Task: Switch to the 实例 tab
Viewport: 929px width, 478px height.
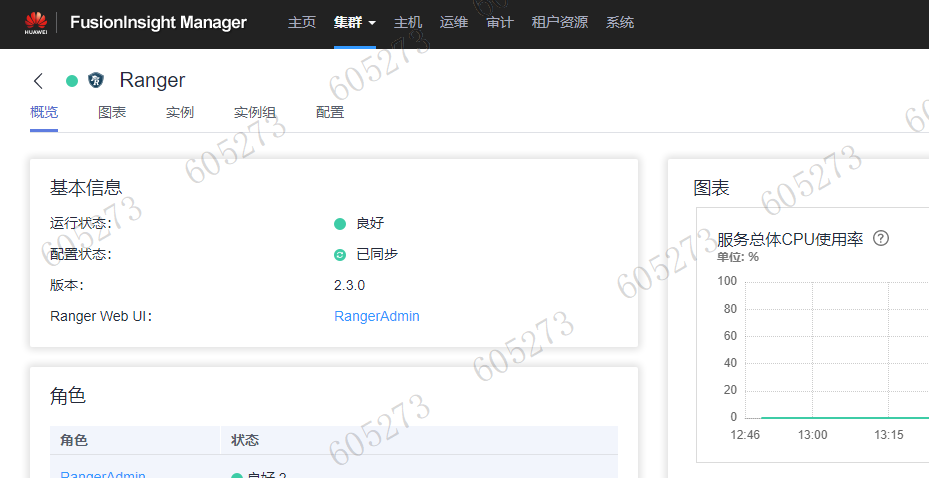Action: (x=180, y=112)
